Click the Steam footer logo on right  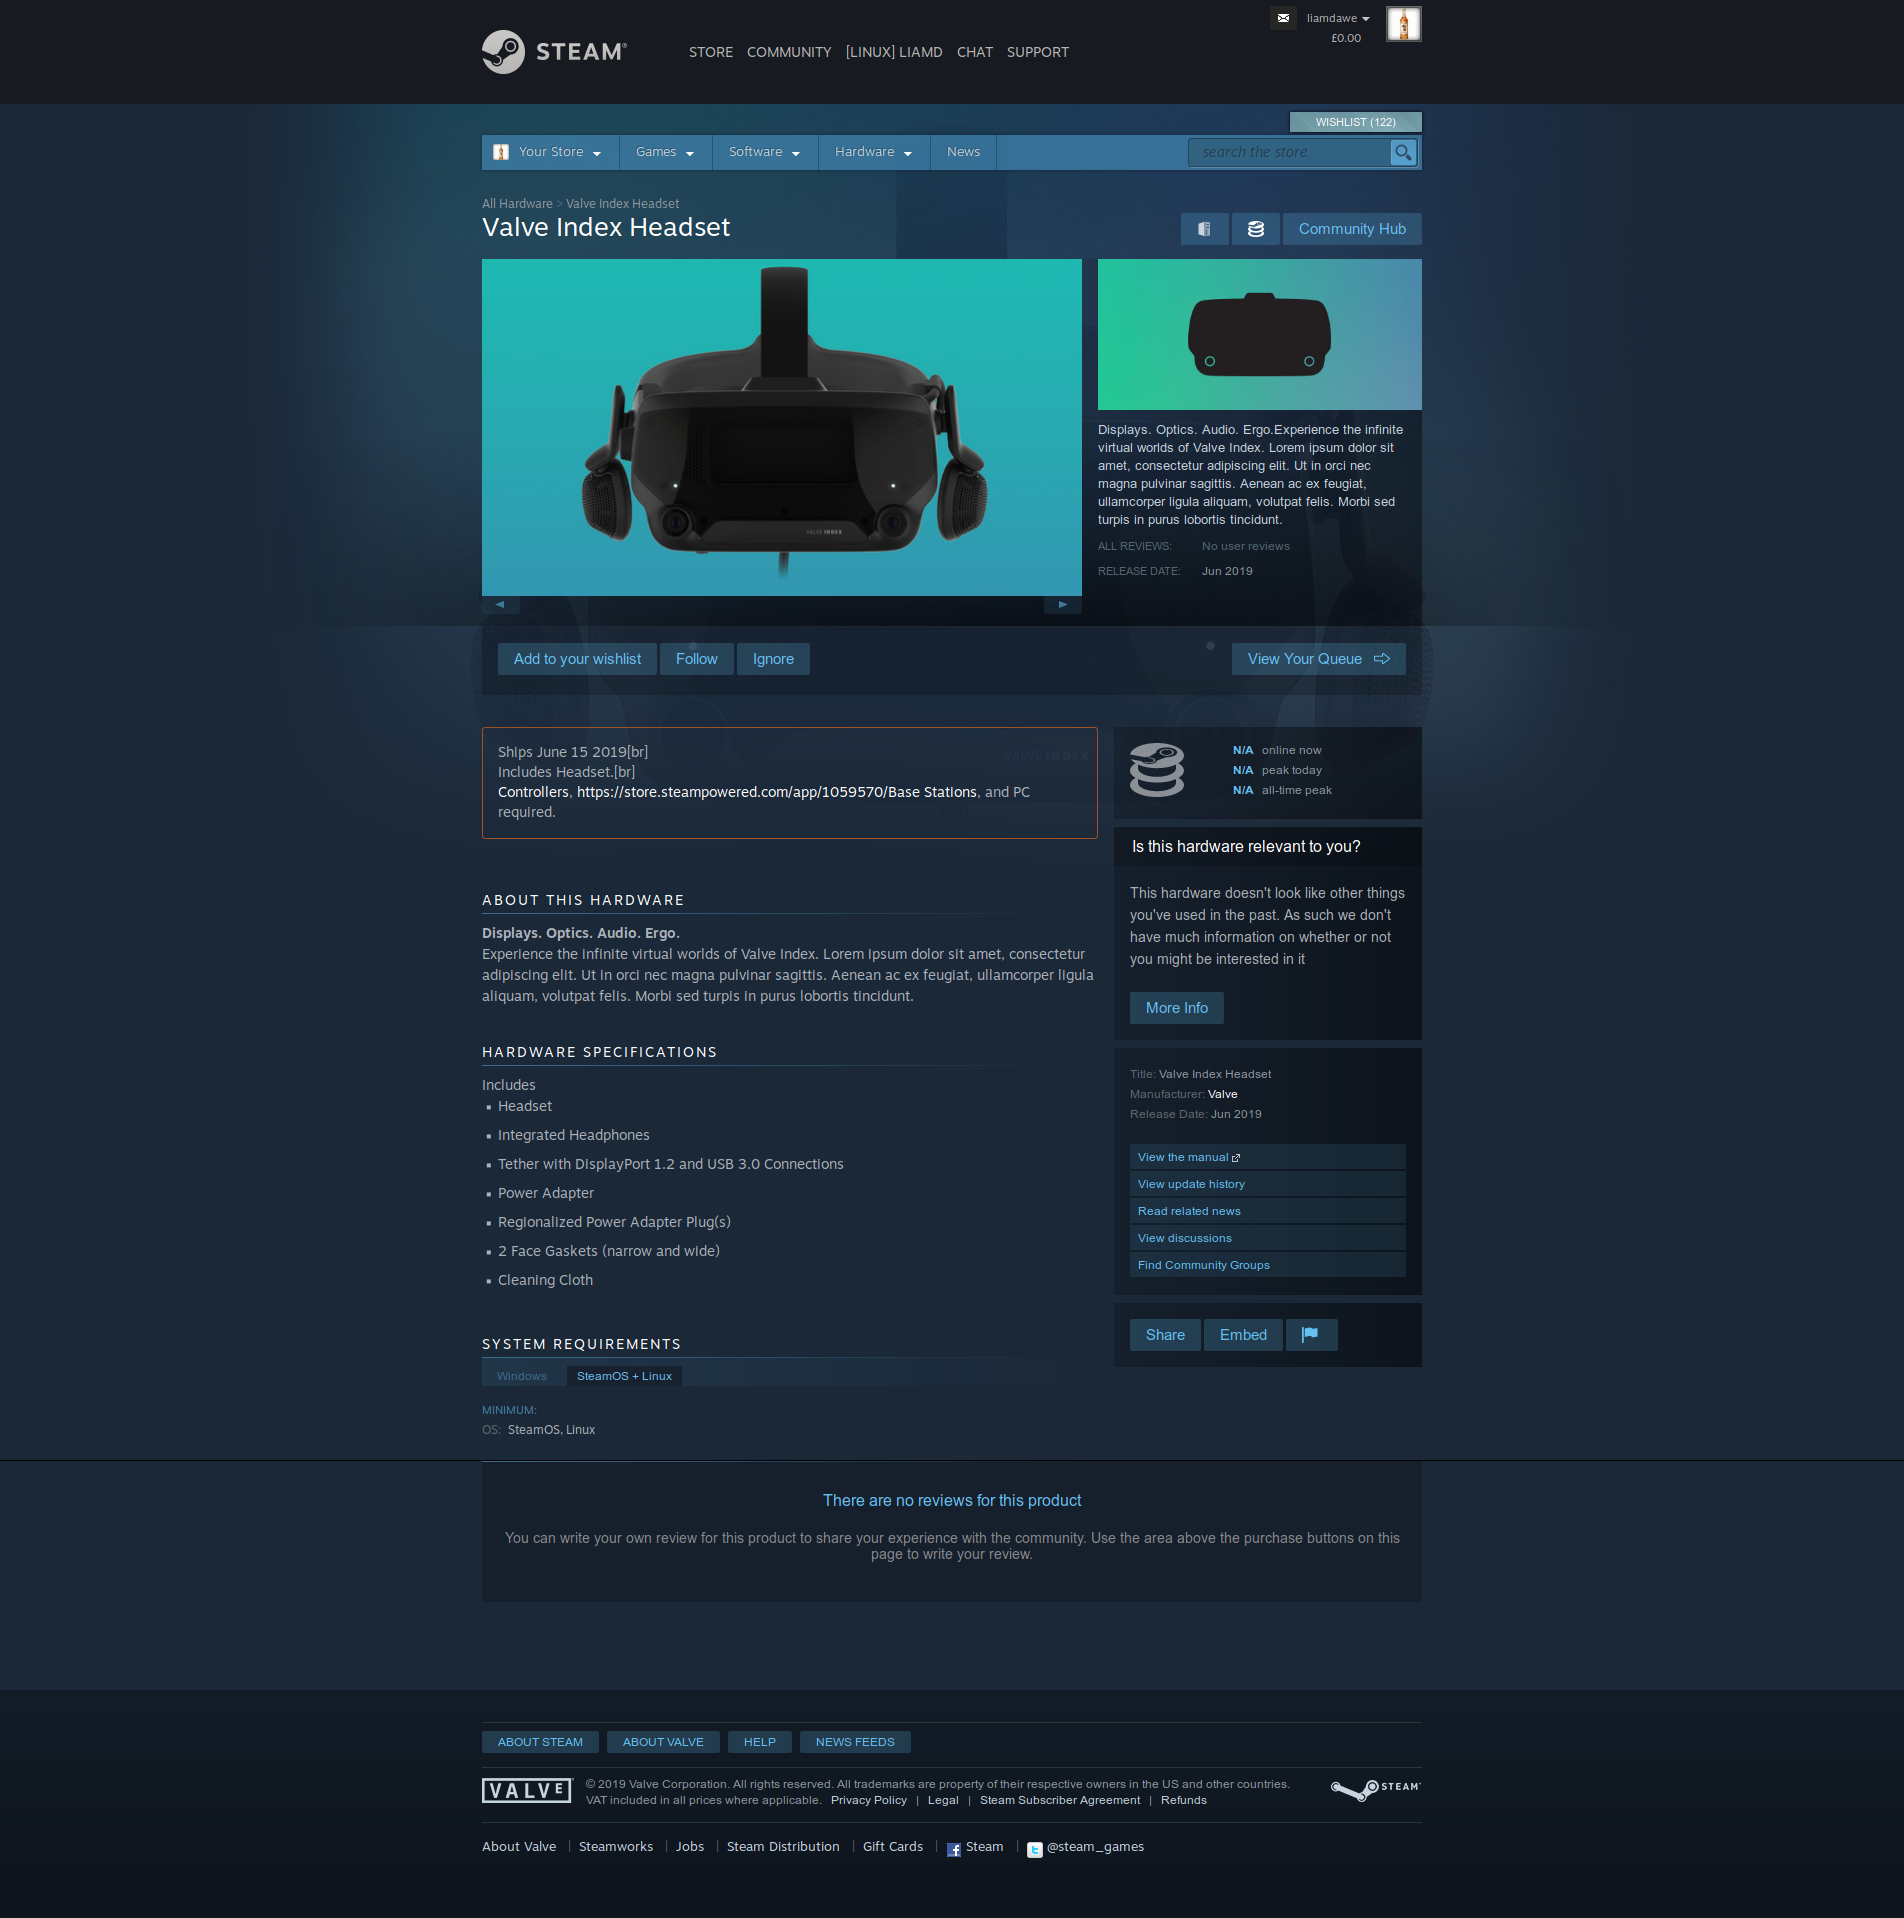(1375, 1789)
